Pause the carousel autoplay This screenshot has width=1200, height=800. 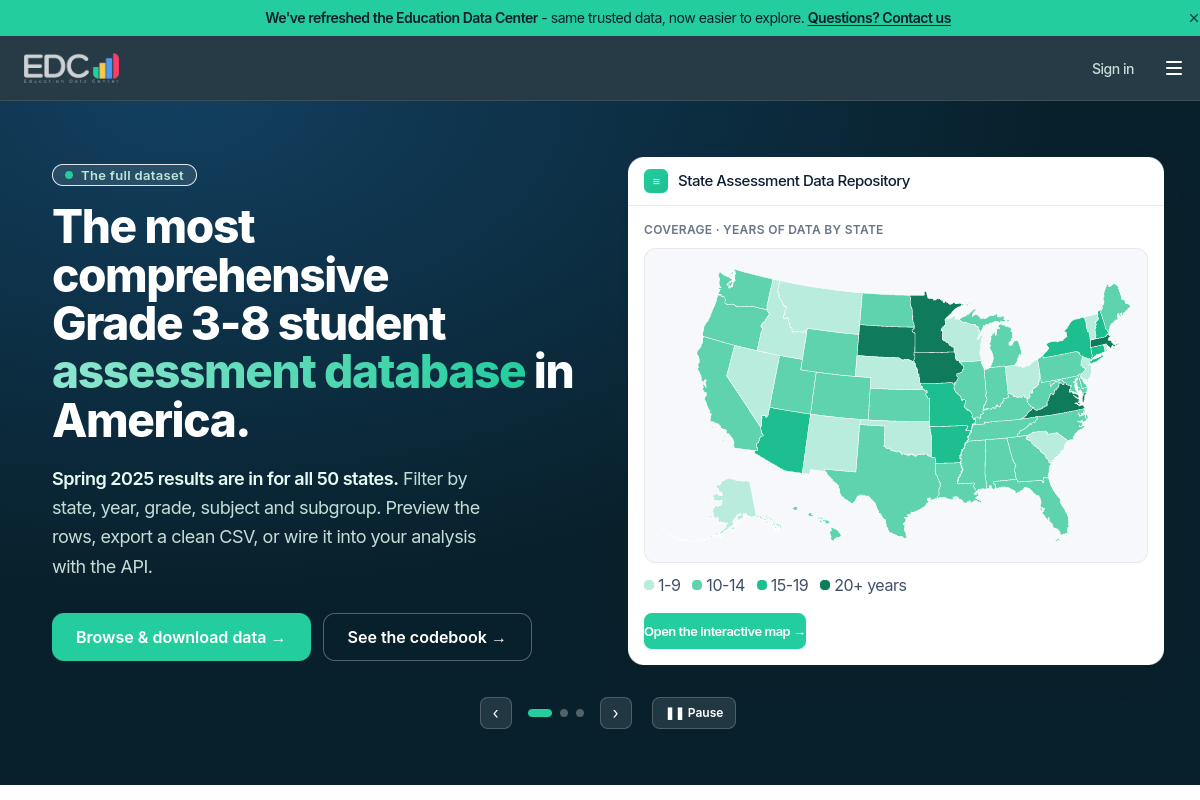coord(694,713)
